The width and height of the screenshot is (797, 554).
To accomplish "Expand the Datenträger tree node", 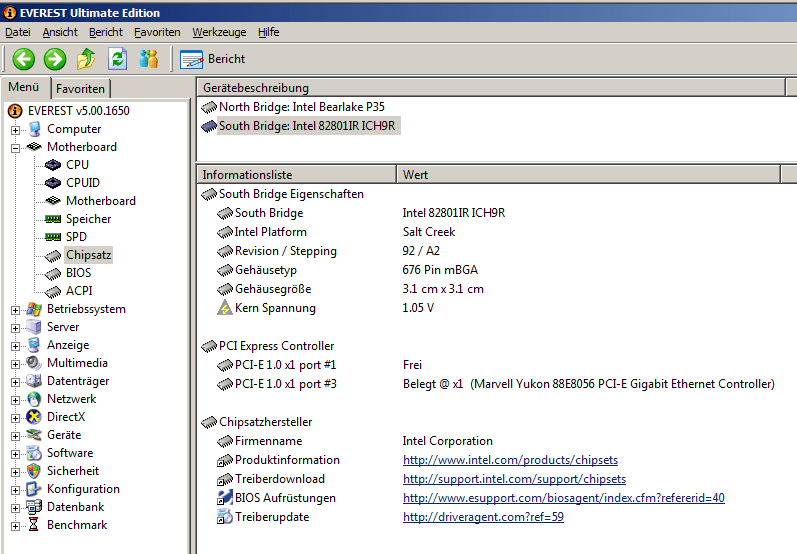I will (15, 382).
